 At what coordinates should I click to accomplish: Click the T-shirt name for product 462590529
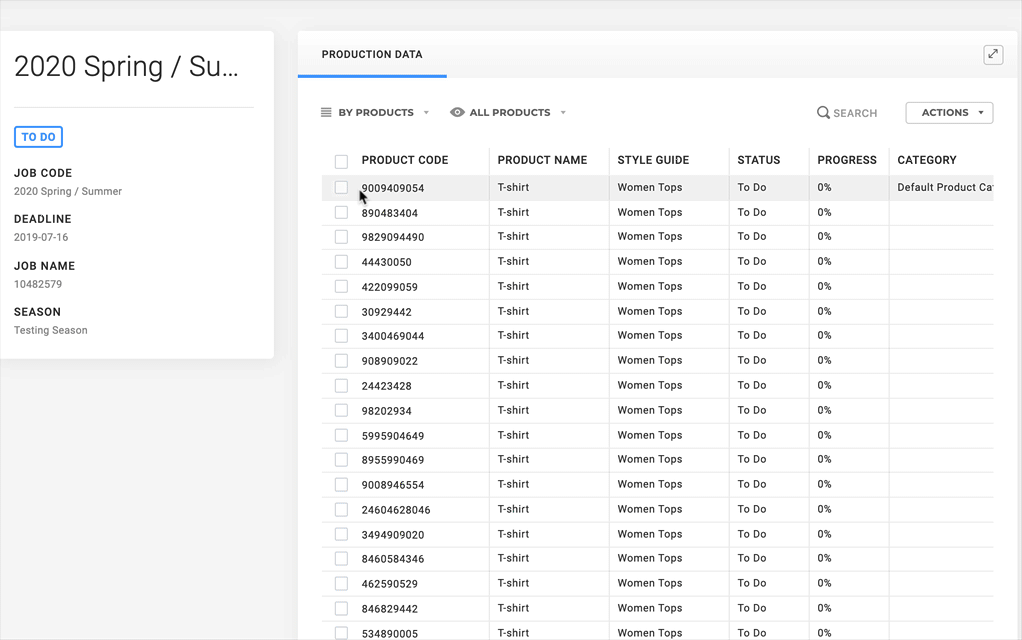tap(513, 583)
